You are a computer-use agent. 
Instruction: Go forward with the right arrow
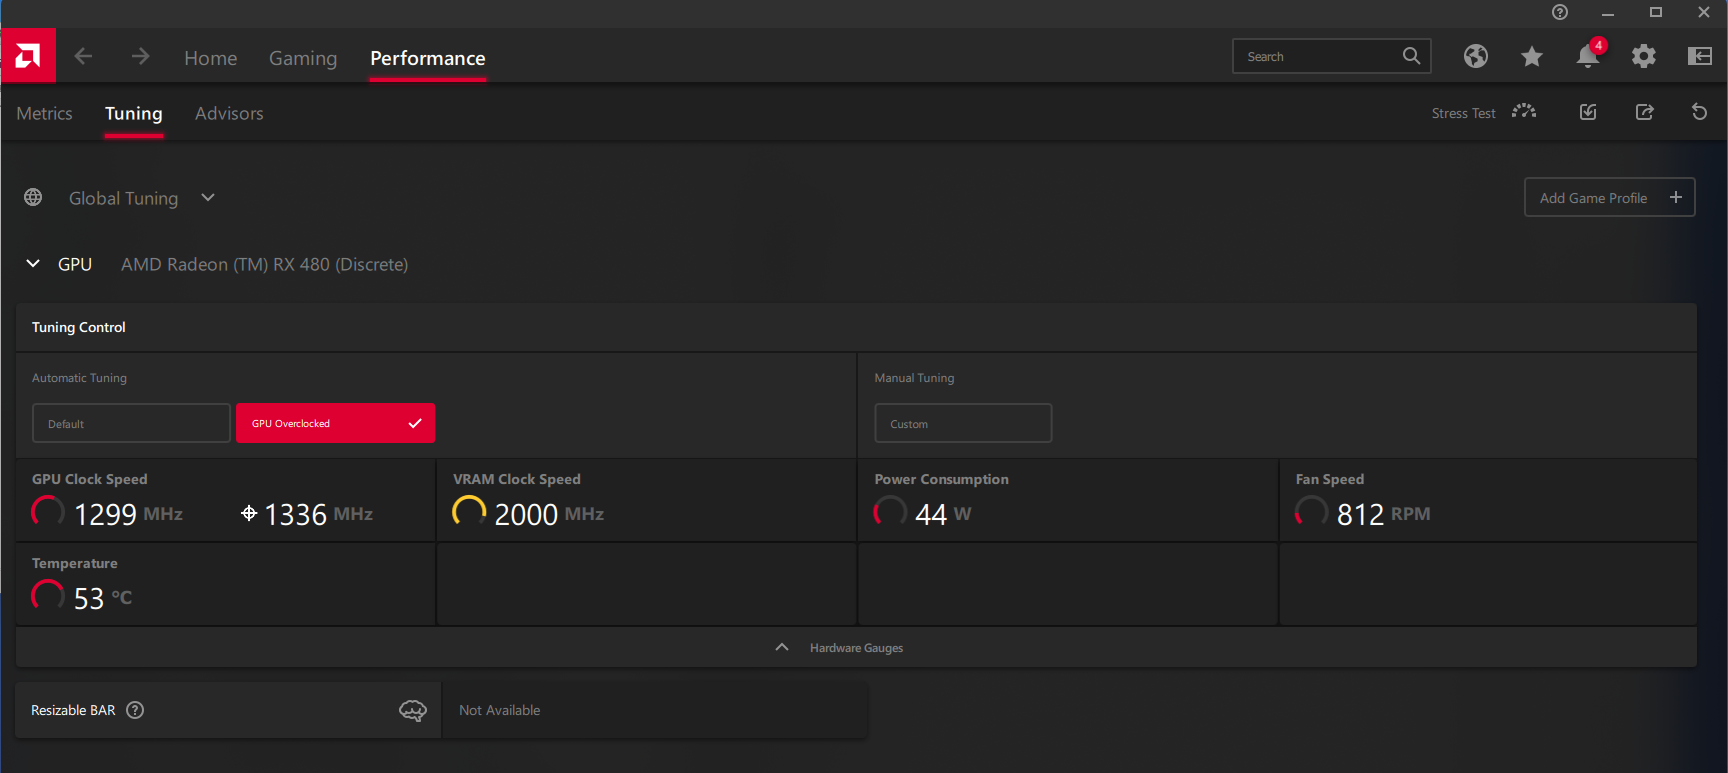click(140, 56)
